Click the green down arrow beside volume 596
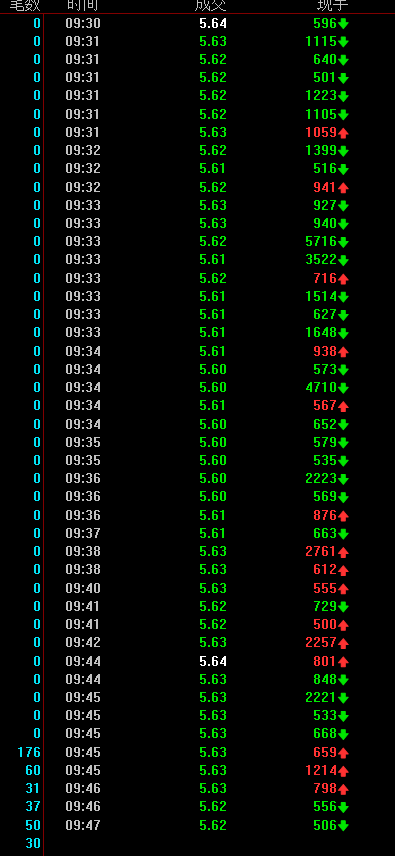The width and height of the screenshot is (395, 856). [343, 23]
